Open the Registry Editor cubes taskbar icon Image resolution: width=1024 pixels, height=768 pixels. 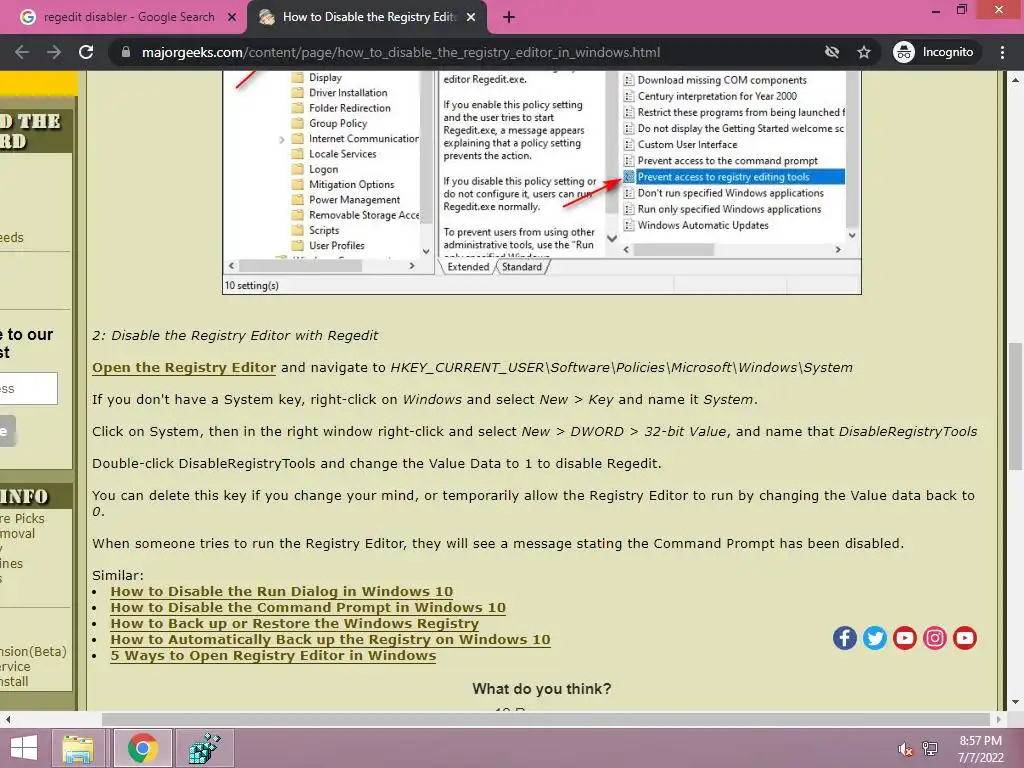click(204, 748)
